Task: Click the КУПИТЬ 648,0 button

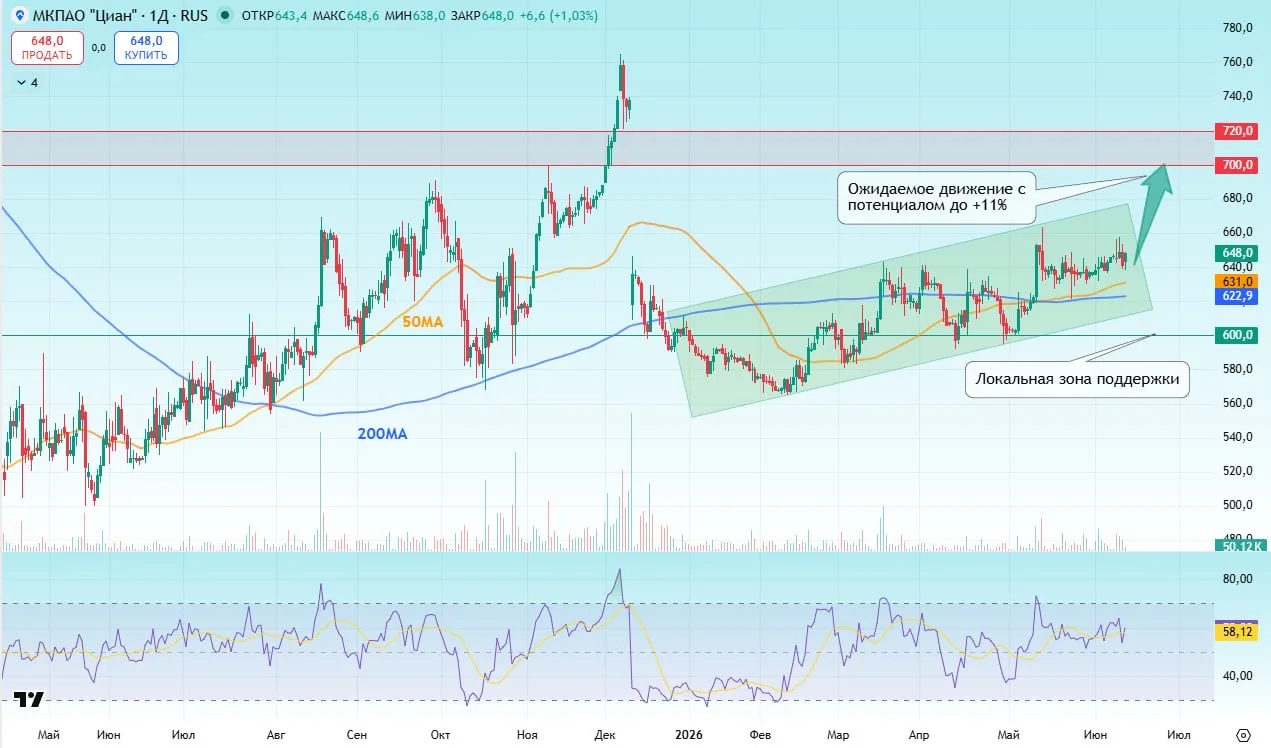Action: pyautogui.click(x=146, y=48)
